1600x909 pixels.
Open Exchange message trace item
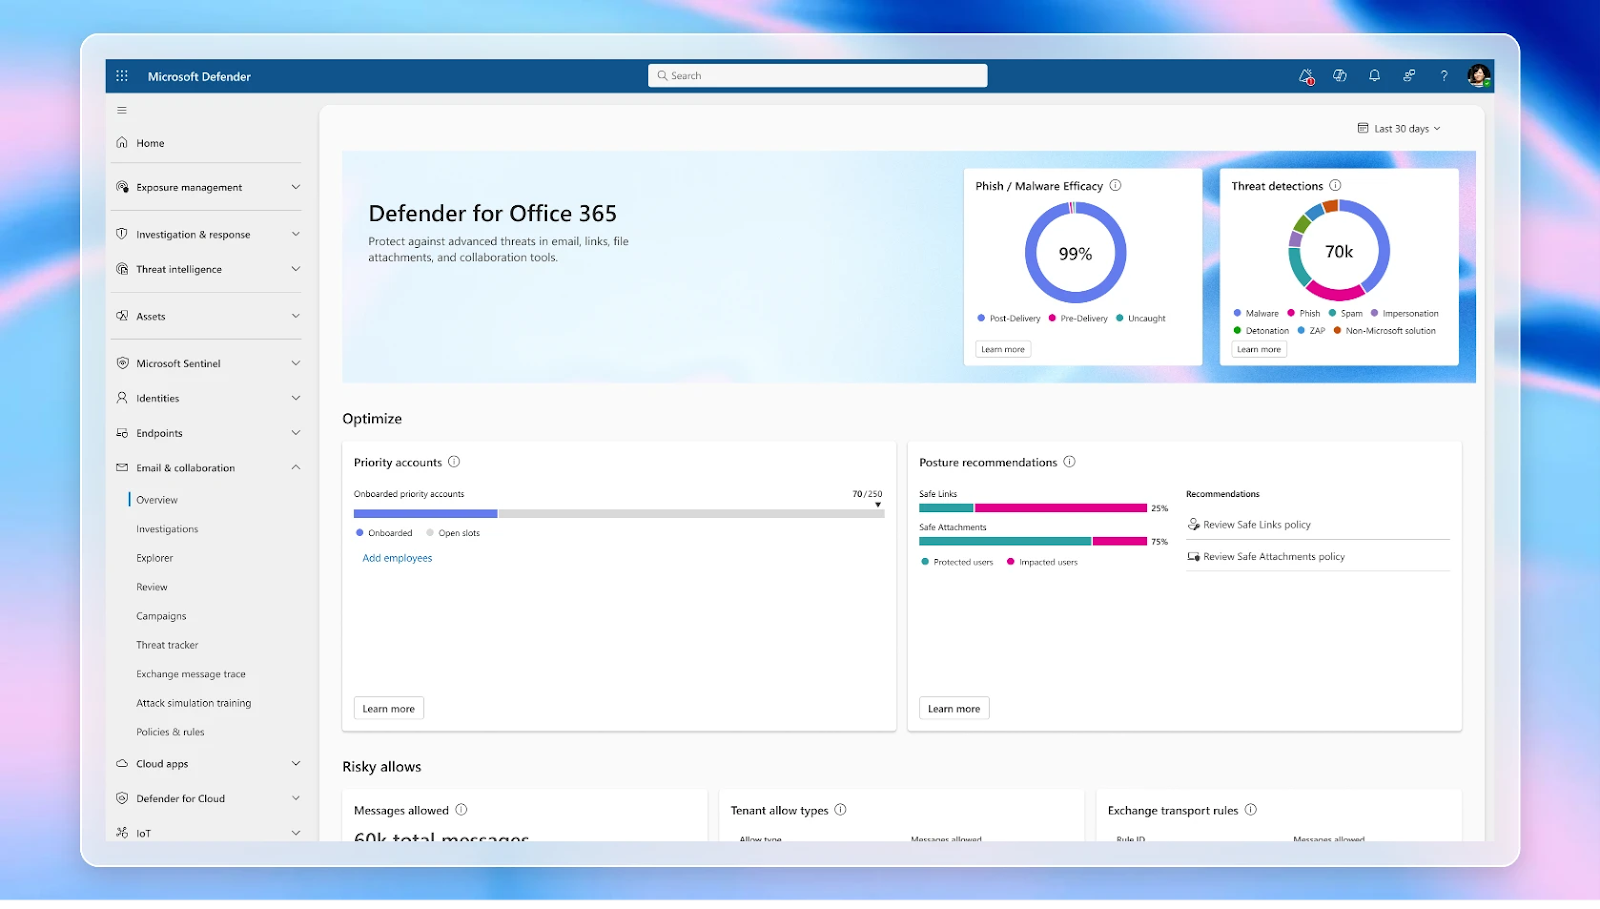click(x=191, y=674)
